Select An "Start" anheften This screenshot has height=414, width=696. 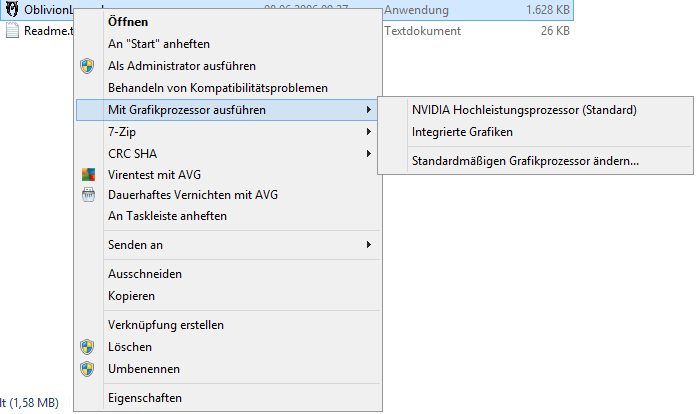tap(227, 44)
